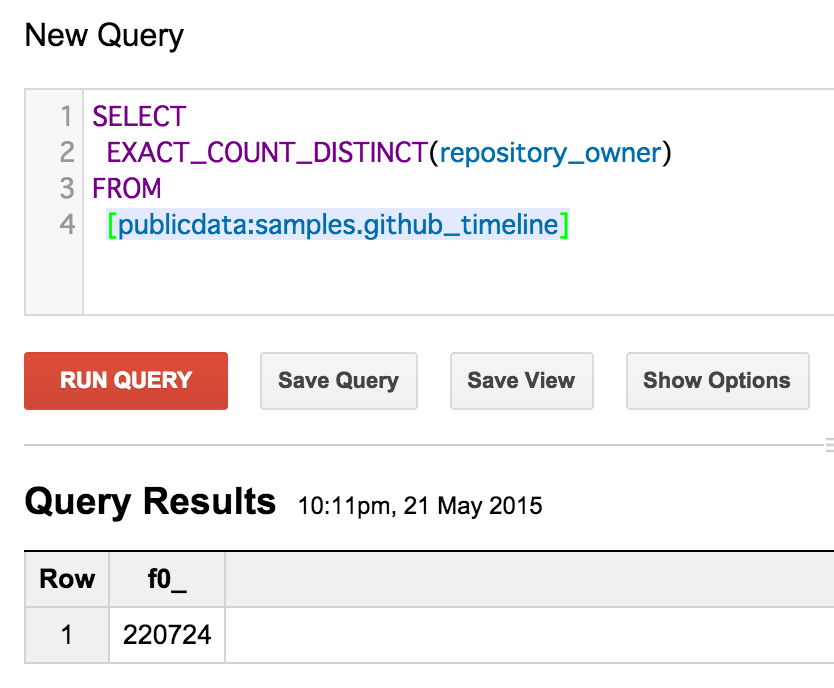This screenshot has height=688, width=834.
Task: Click the Query Results heading
Action: click(150, 501)
